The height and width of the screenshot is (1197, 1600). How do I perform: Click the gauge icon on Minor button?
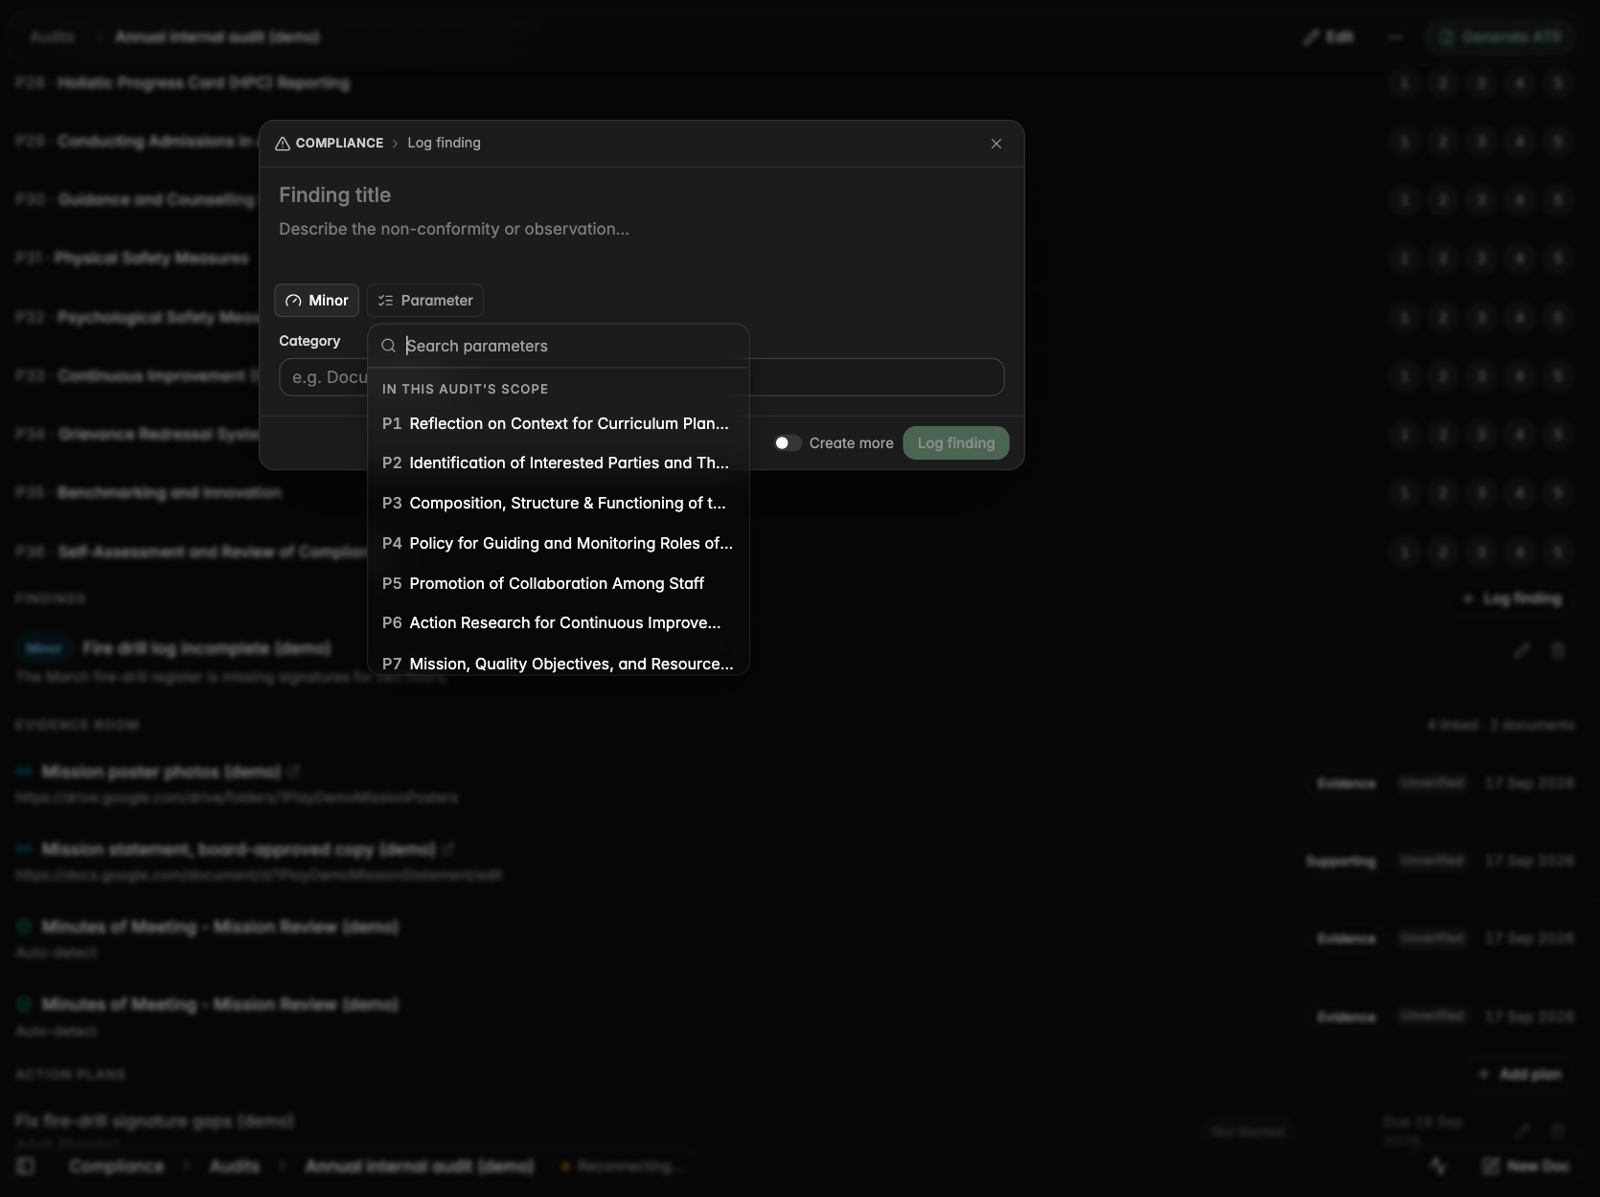click(x=293, y=301)
